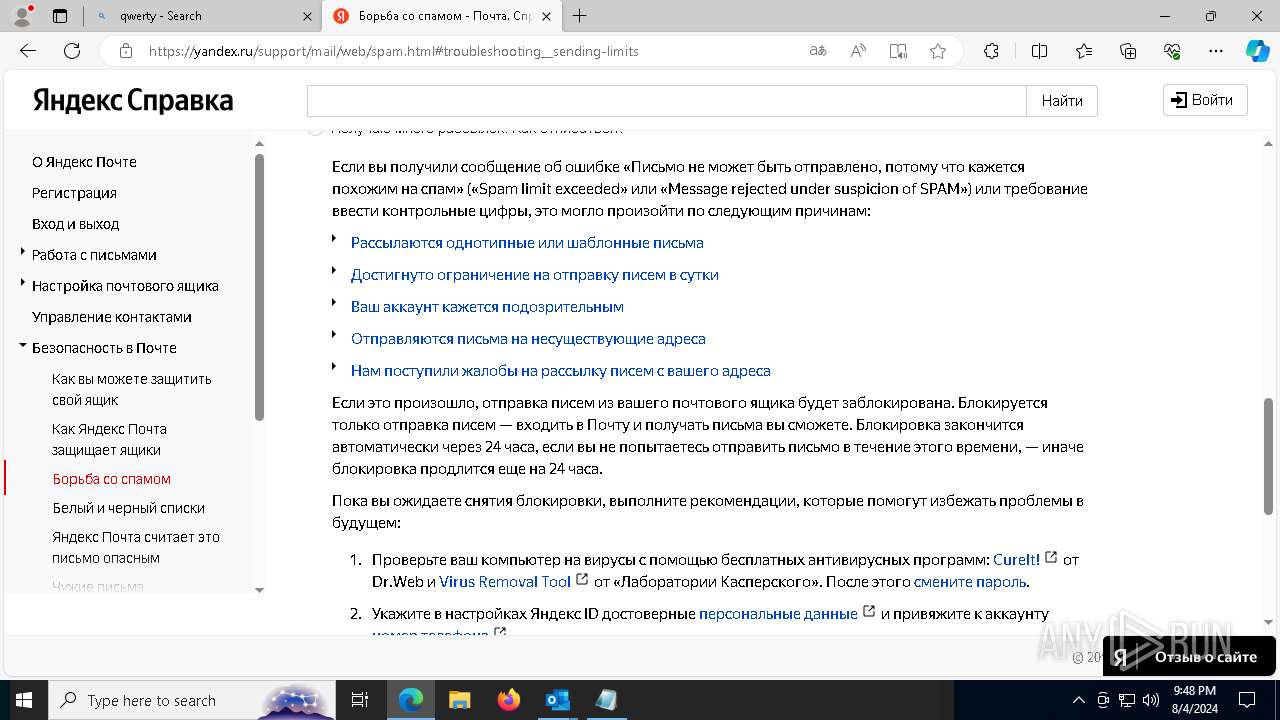Follow the персональные данные link
Viewport: 1280px width, 720px height.
point(778,613)
